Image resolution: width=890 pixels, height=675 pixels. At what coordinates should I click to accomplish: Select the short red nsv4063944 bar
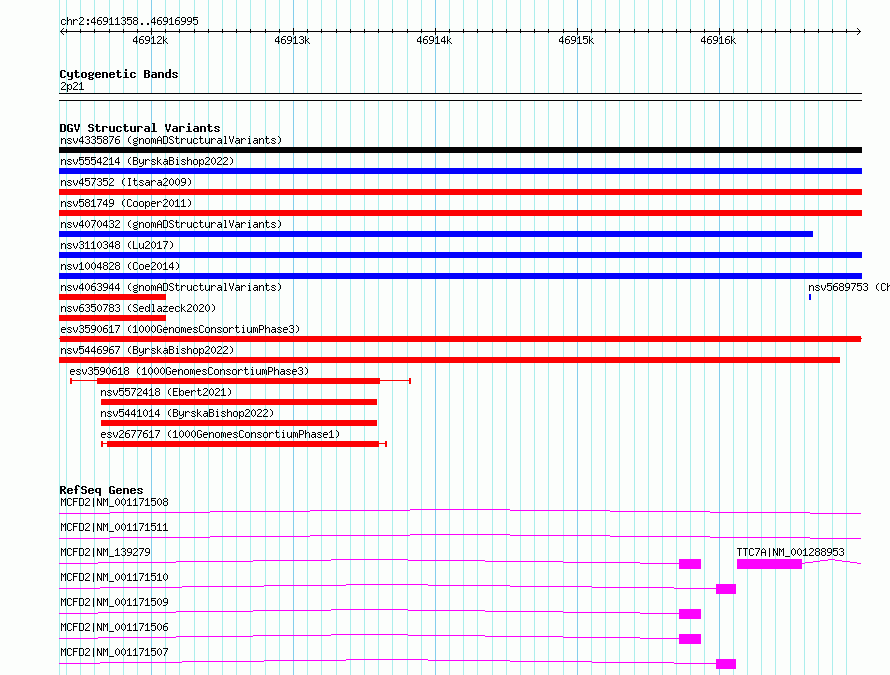point(112,297)
